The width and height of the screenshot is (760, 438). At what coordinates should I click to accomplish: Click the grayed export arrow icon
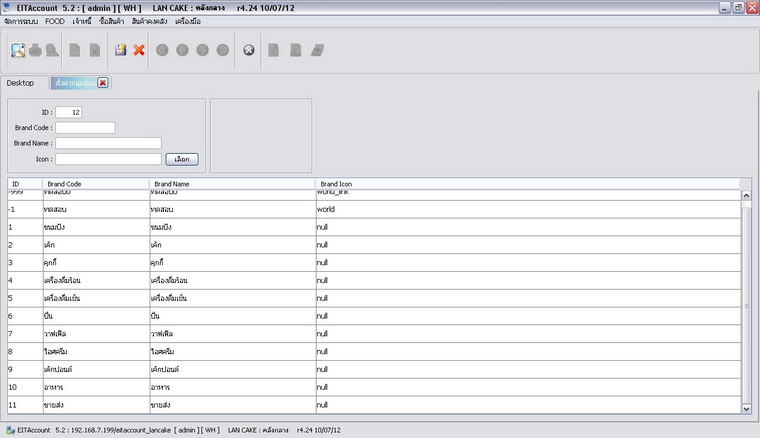point(317,50)
